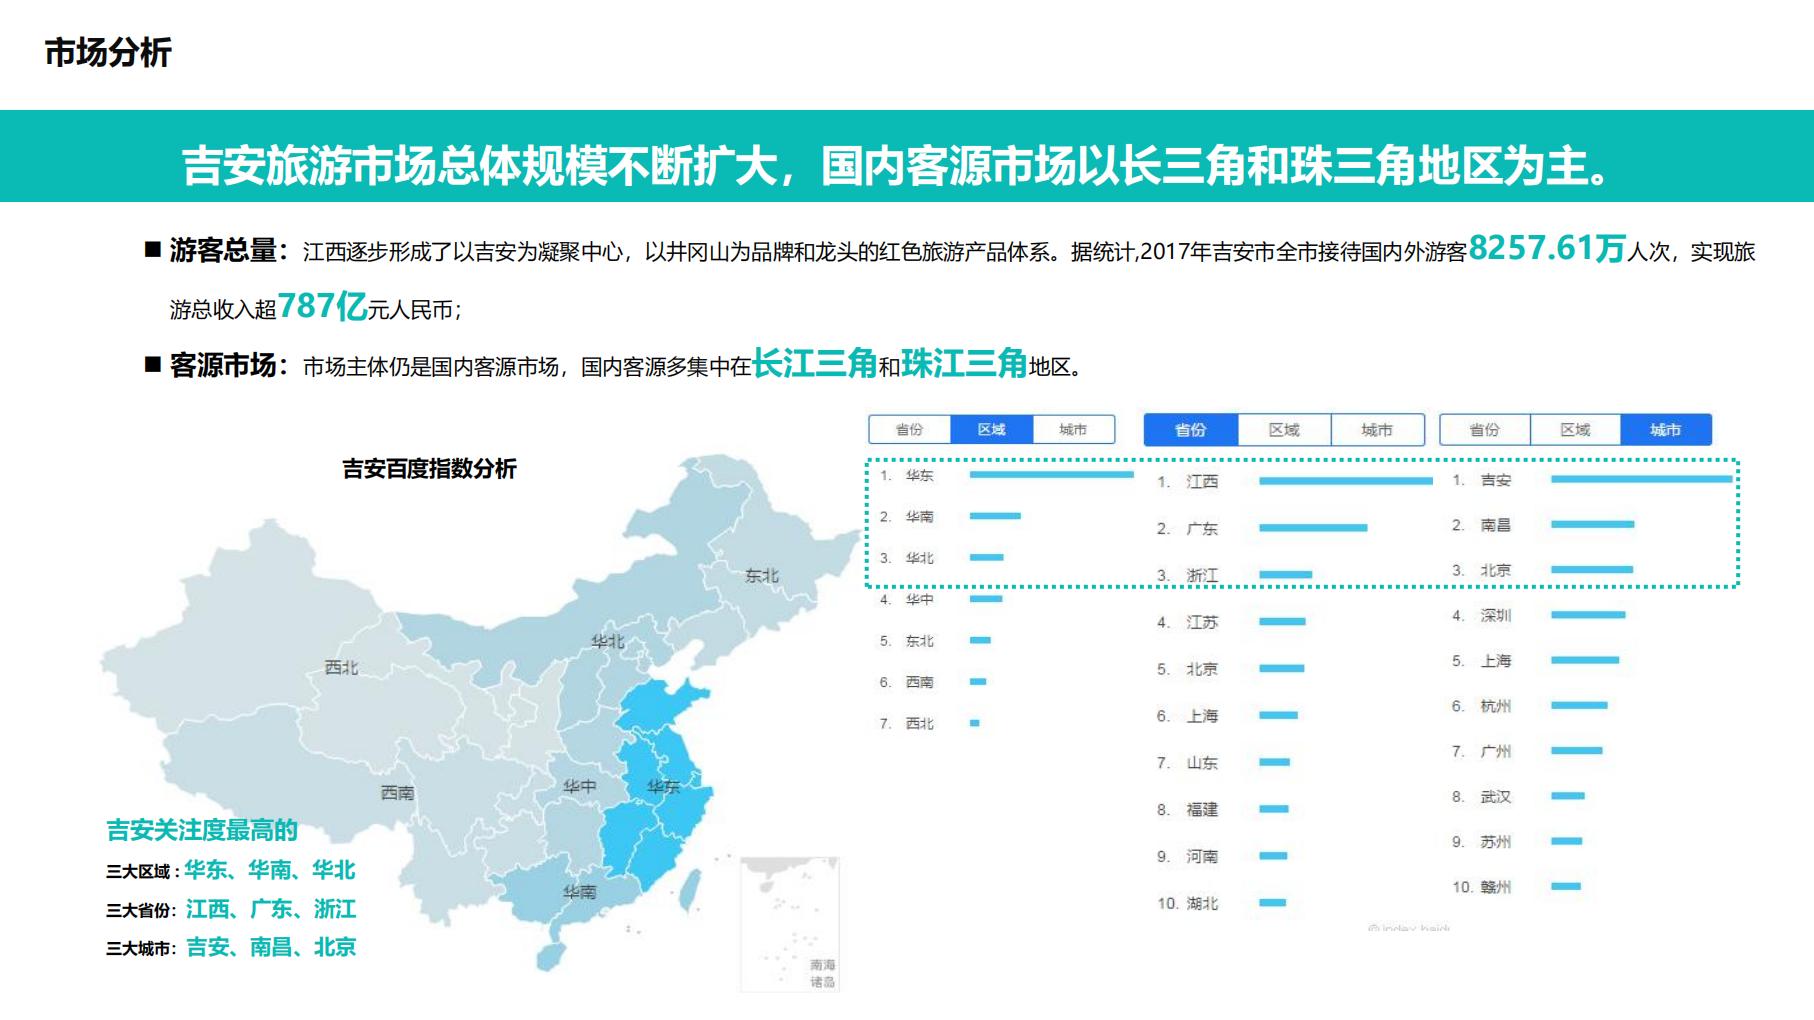Click 4. 江苏 in province ranking
The height and width of the screenshot is (1020, 1814).
(x=1188, y=622)
